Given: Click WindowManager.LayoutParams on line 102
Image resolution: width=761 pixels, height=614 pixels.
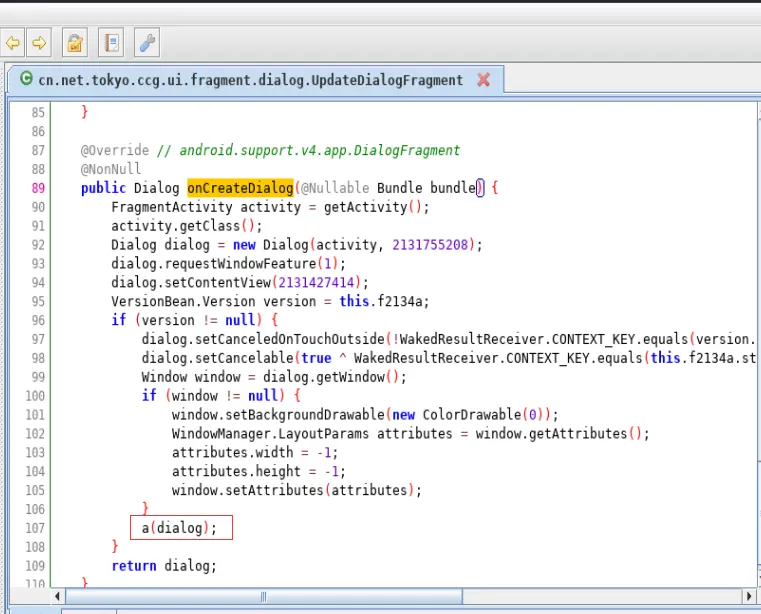Looking at the screenshot, I should click(x=270, y=433).
